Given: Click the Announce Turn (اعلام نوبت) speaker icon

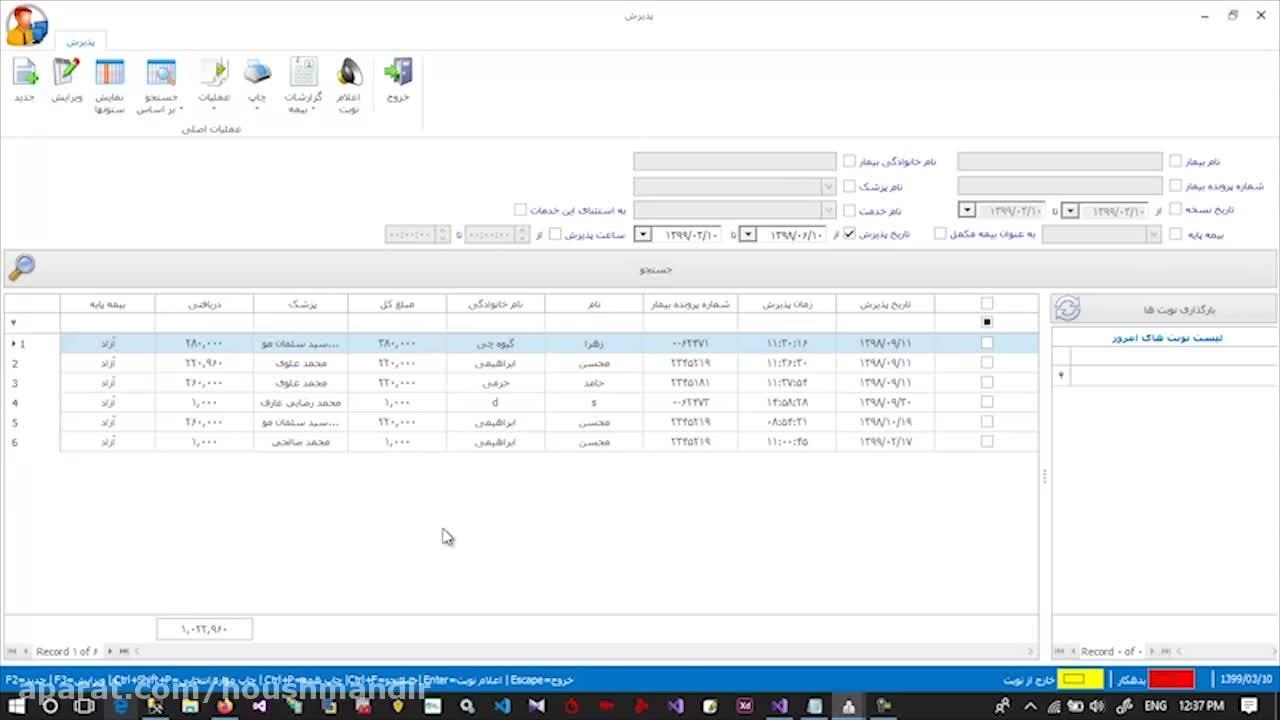Looking at the screenshot, I should coord(348,74).
